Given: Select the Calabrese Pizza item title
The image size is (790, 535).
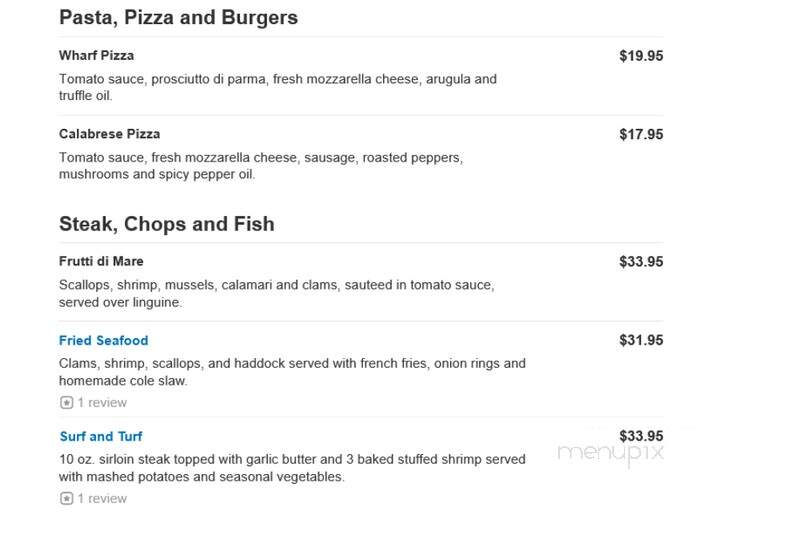Looking at the screenshot, I should [x=109, y=134].
